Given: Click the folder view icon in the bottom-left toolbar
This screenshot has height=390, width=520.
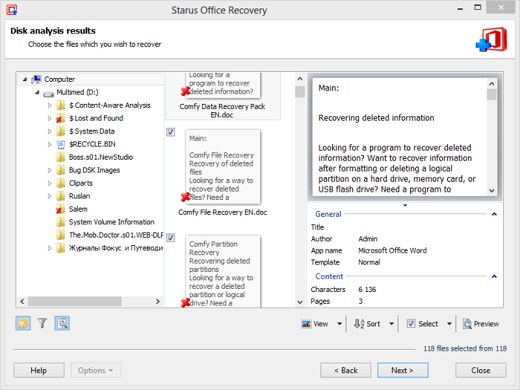Looking at the screenshot, I should click(23, 323).
